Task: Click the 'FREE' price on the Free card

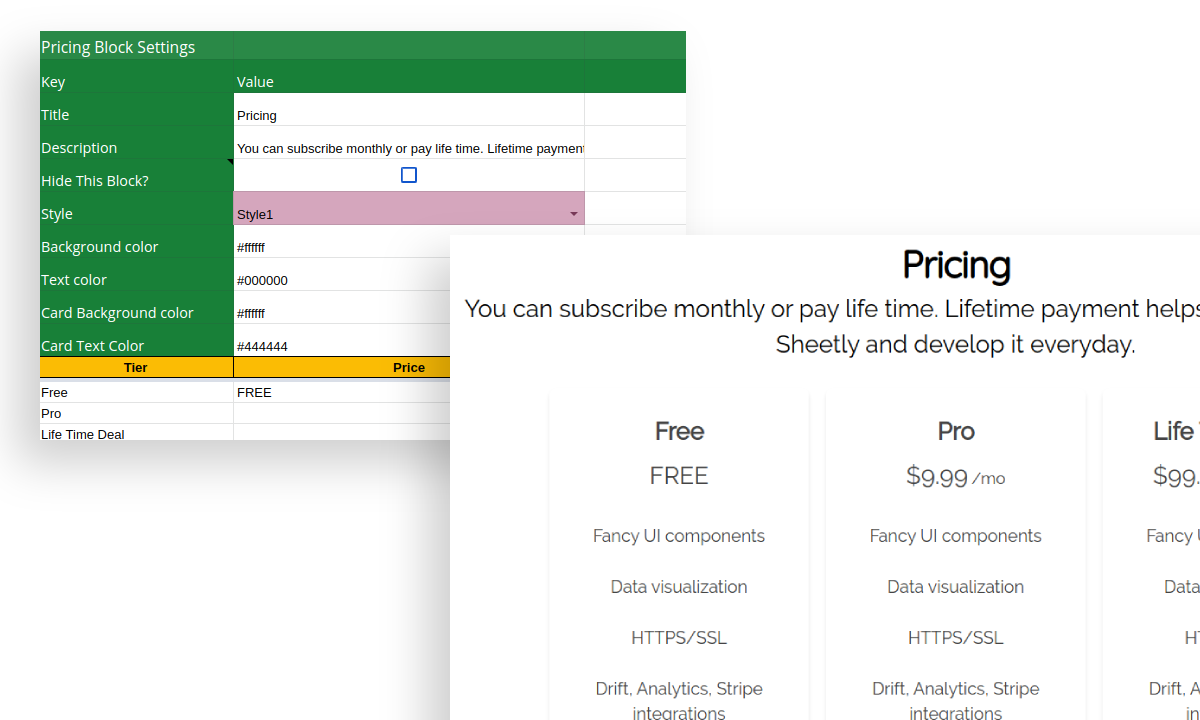Action: click(679, 476)
